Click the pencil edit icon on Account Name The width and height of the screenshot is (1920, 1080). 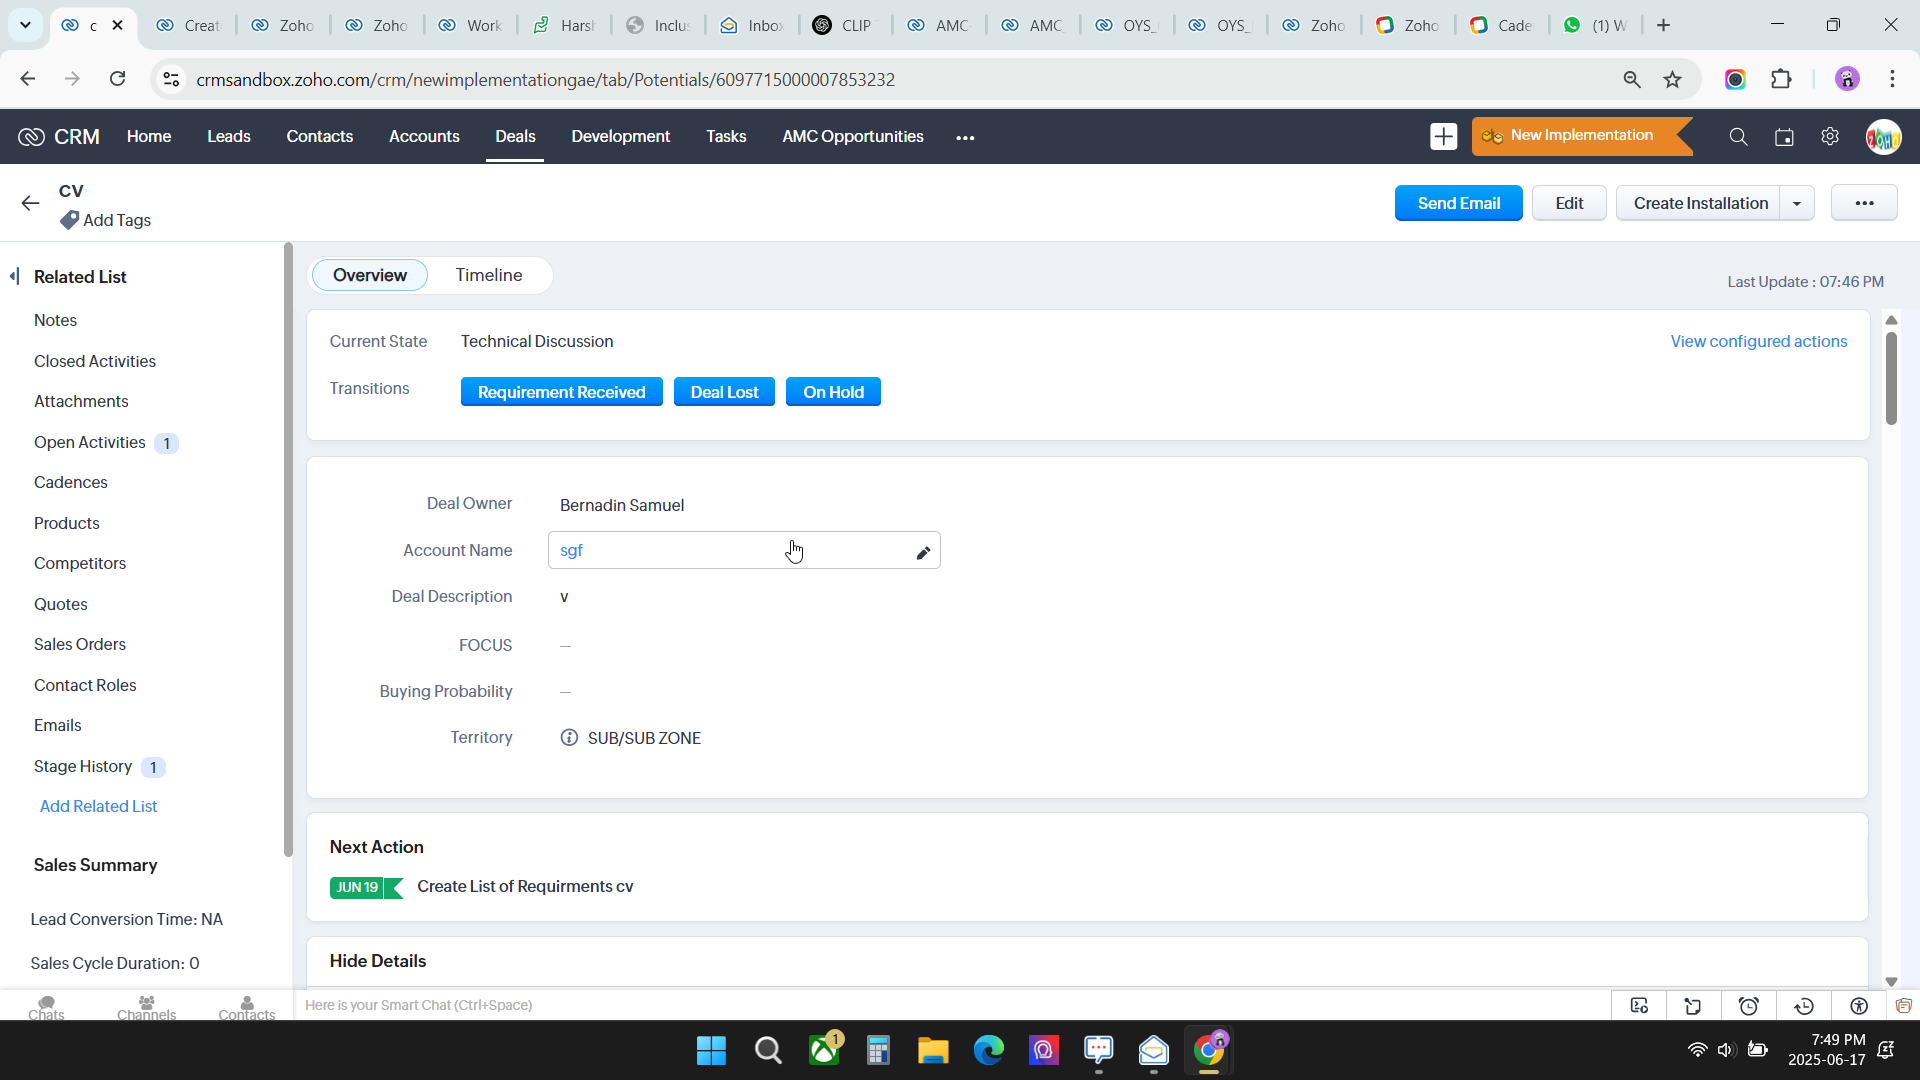pos(923,553)
